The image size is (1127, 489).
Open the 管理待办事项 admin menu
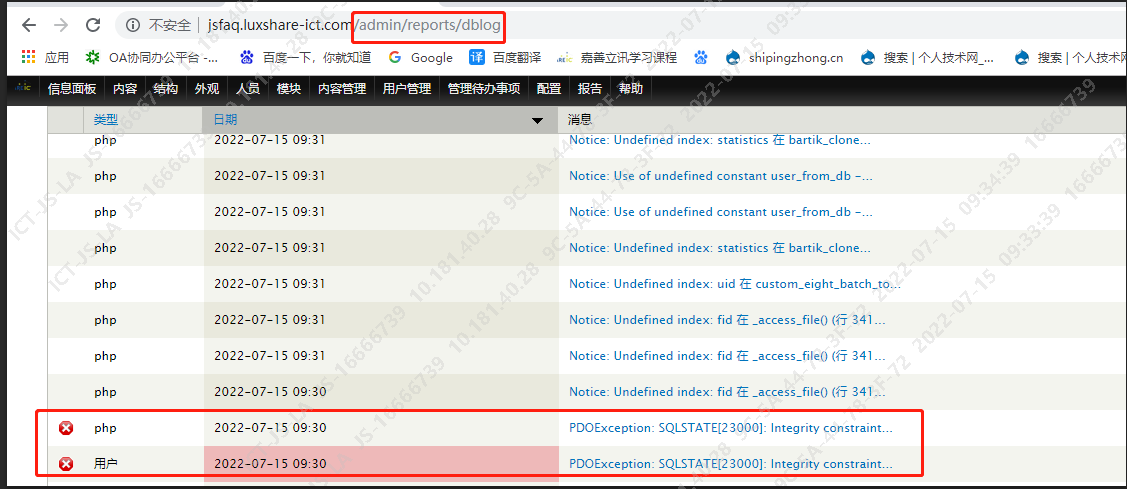coord(484,89)
